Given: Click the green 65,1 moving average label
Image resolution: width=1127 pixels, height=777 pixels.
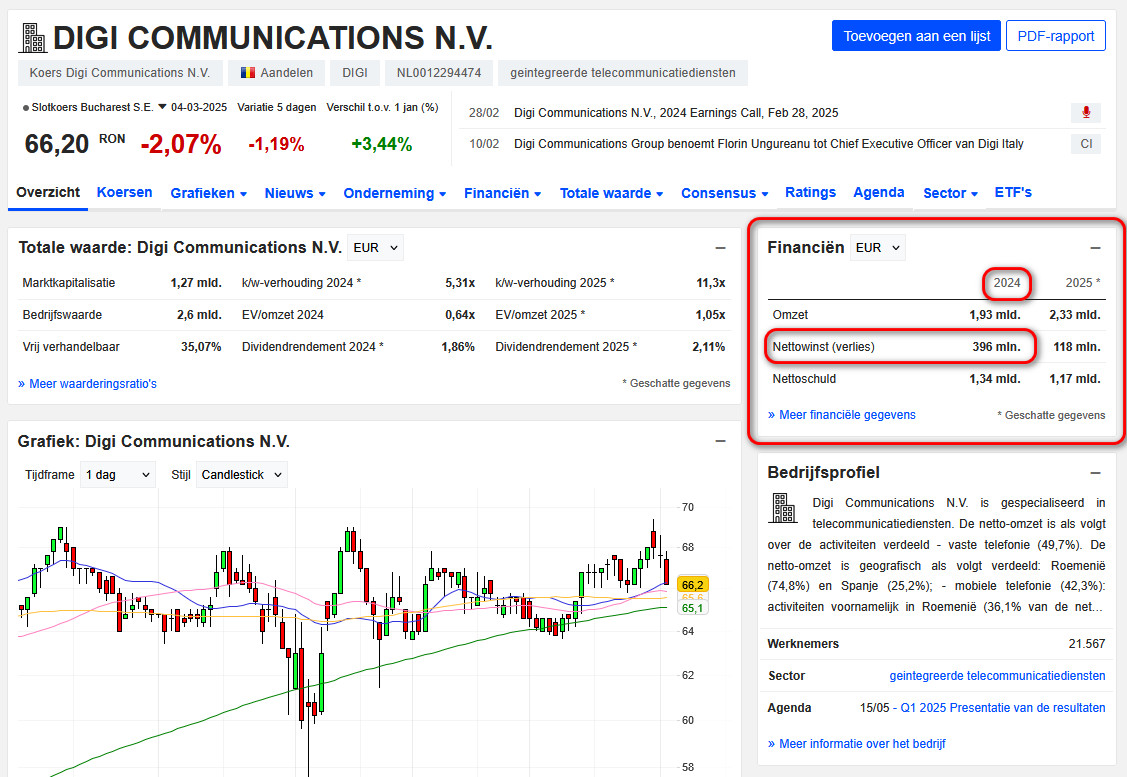Looking at the screenshot, I should coord(692,608).
